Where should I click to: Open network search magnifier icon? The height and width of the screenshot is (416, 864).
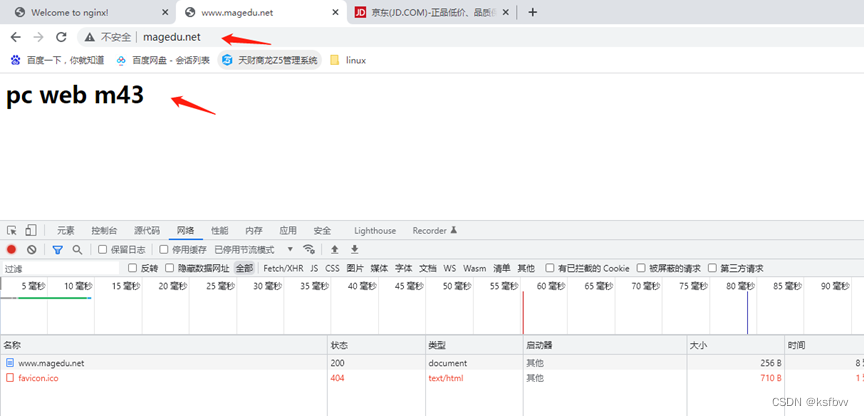click(77, 250)
